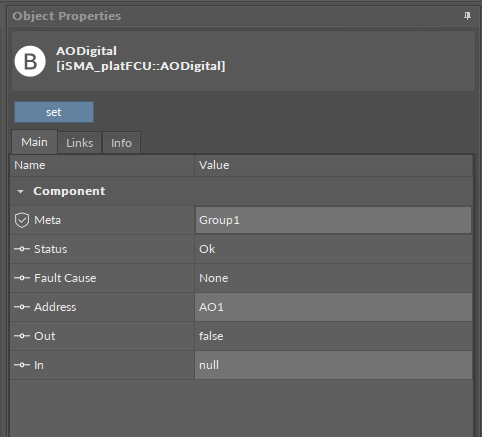Click the slot icon next to Status
The width and height of the screenshot is (482, 437).
point(22,249)
